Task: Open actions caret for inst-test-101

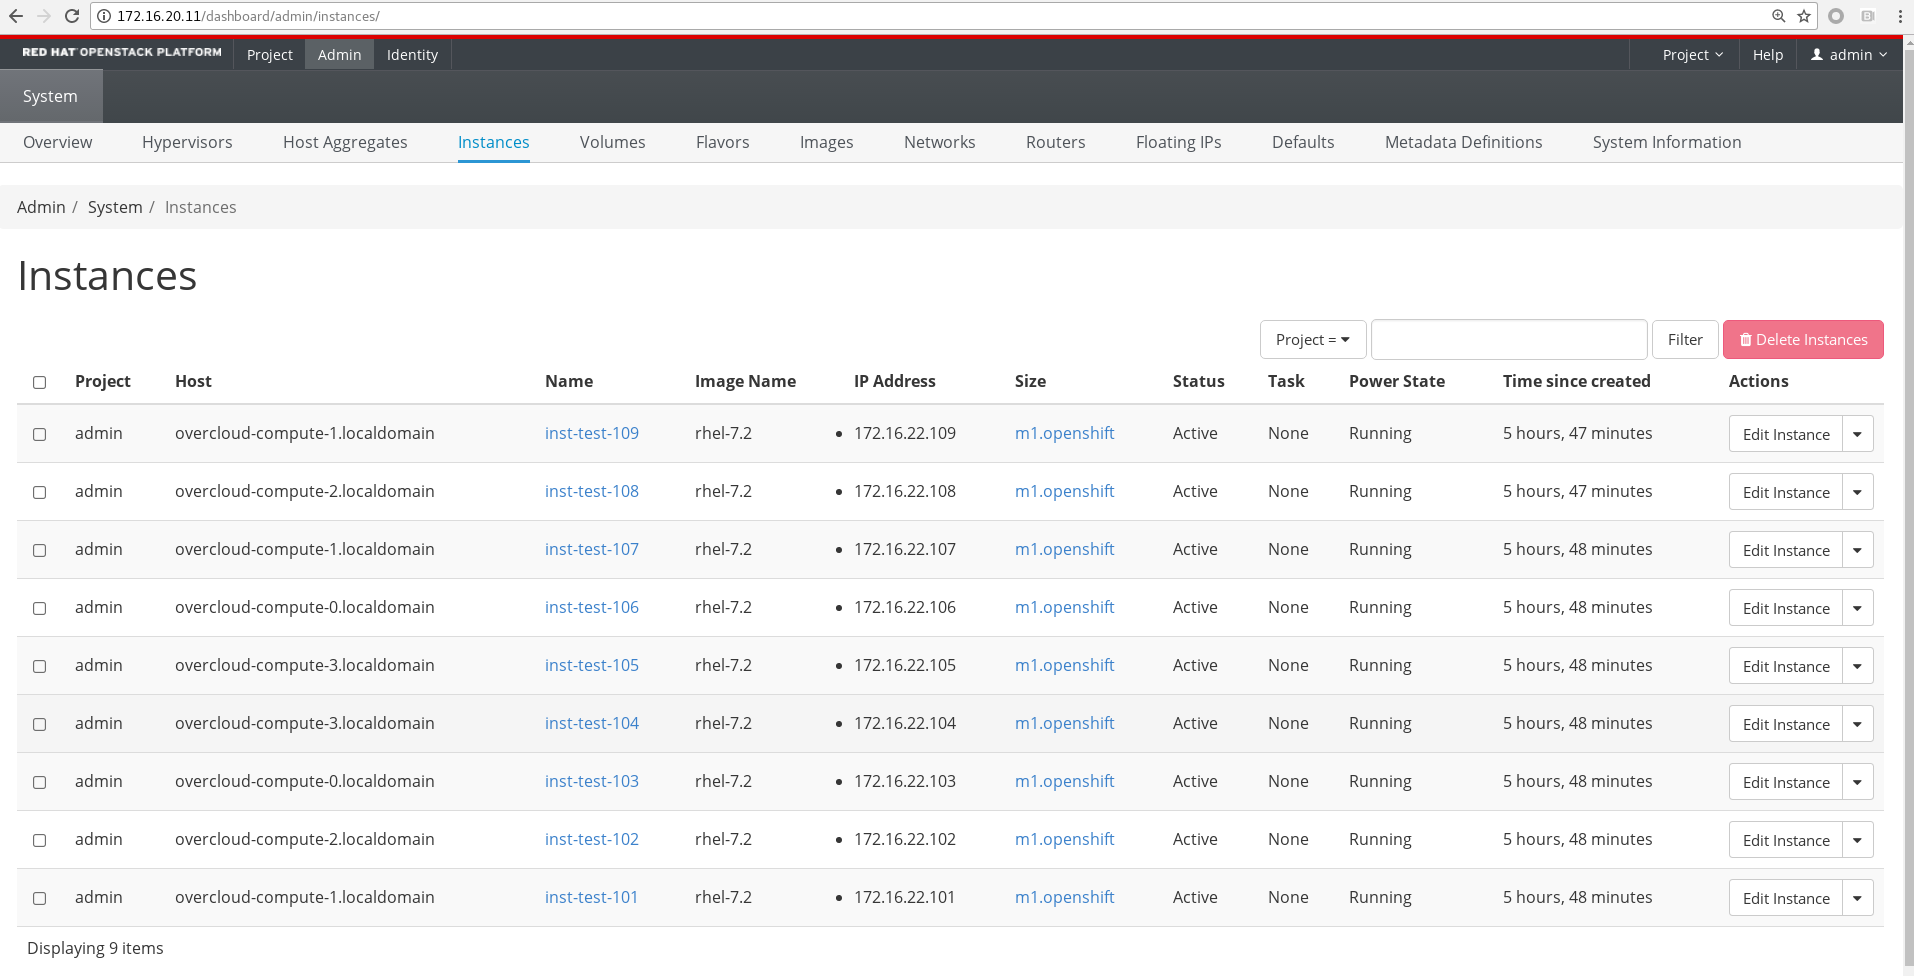Action: (x=1858, y=898)
